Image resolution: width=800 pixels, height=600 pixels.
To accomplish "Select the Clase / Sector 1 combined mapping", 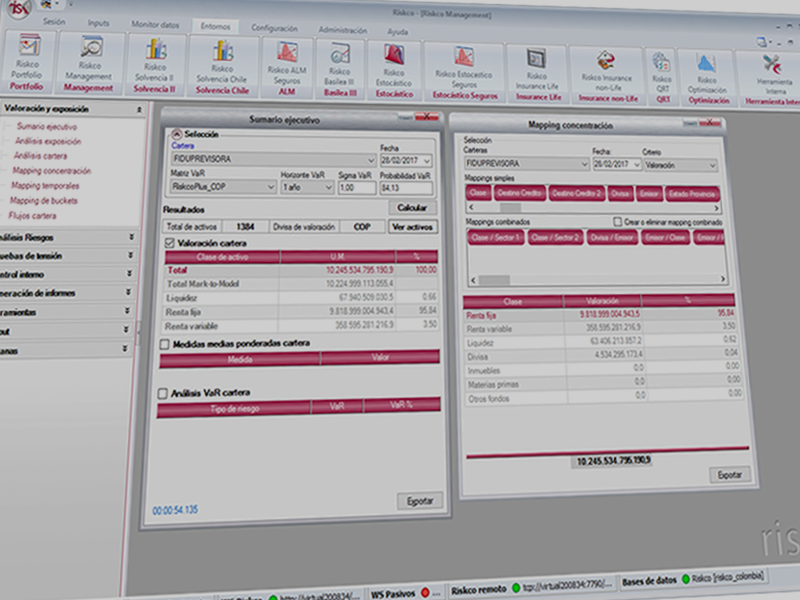I will click(495, 237).
